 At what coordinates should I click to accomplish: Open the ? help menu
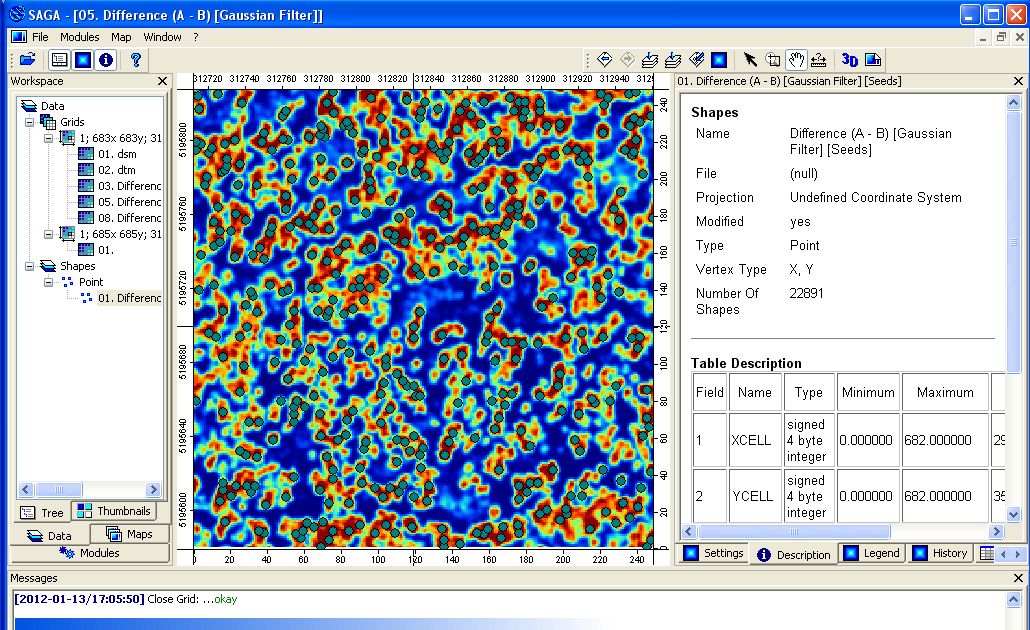pyautogui.click(x=196, y=37)
